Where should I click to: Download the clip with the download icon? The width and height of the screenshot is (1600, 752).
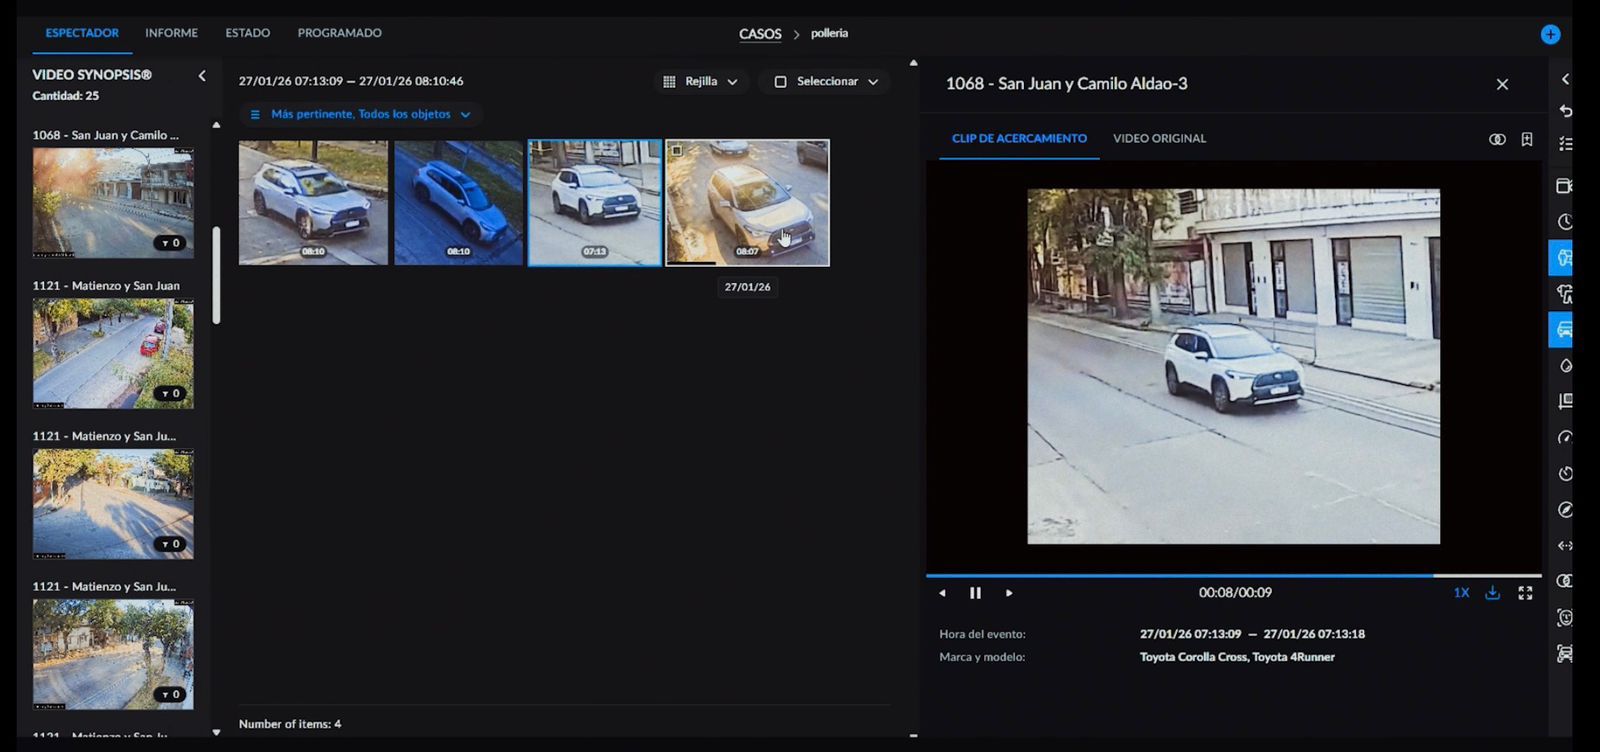point(1492,593)
